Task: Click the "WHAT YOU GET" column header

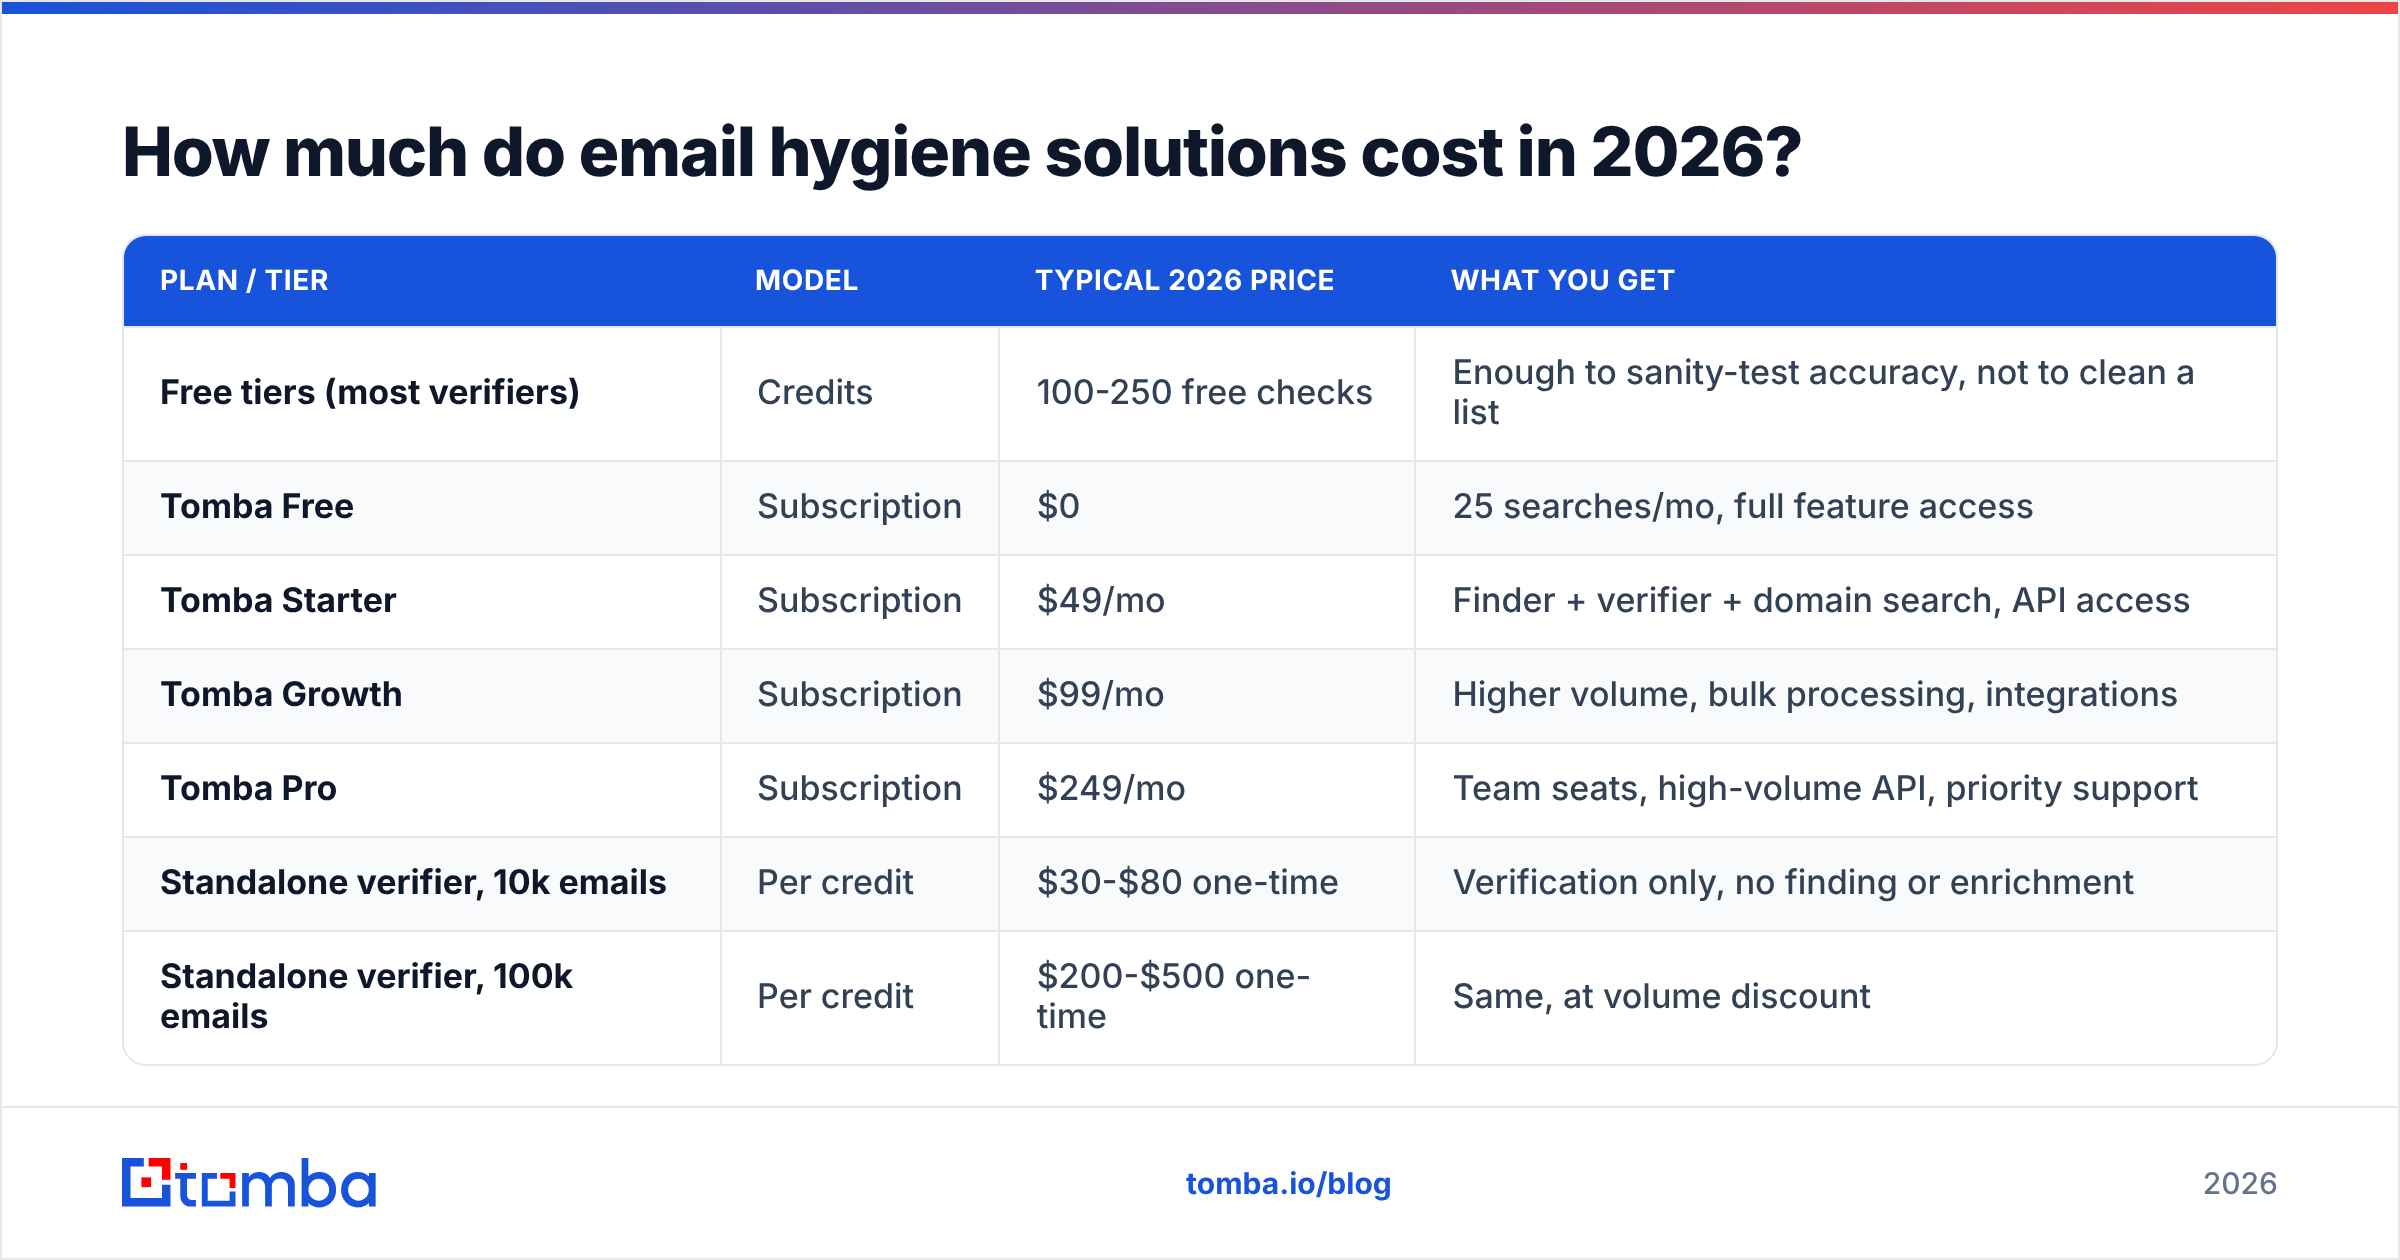Action: pyautogui.click(x=1562, y=280)
